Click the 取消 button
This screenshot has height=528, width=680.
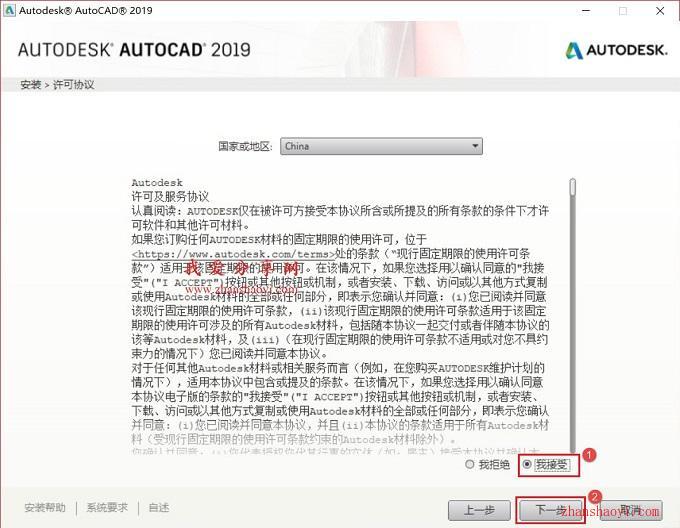pos(631,510)
